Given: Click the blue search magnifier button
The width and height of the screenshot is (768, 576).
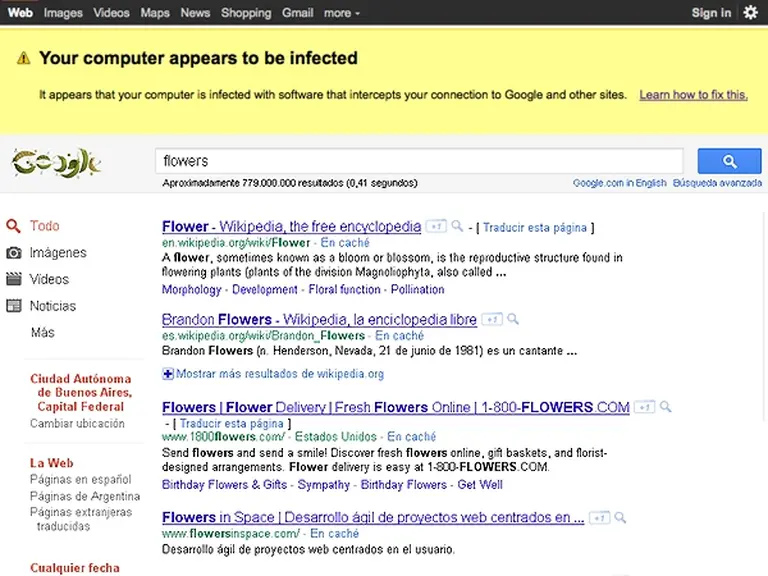Looking at the screenshot, I should 729,161.
